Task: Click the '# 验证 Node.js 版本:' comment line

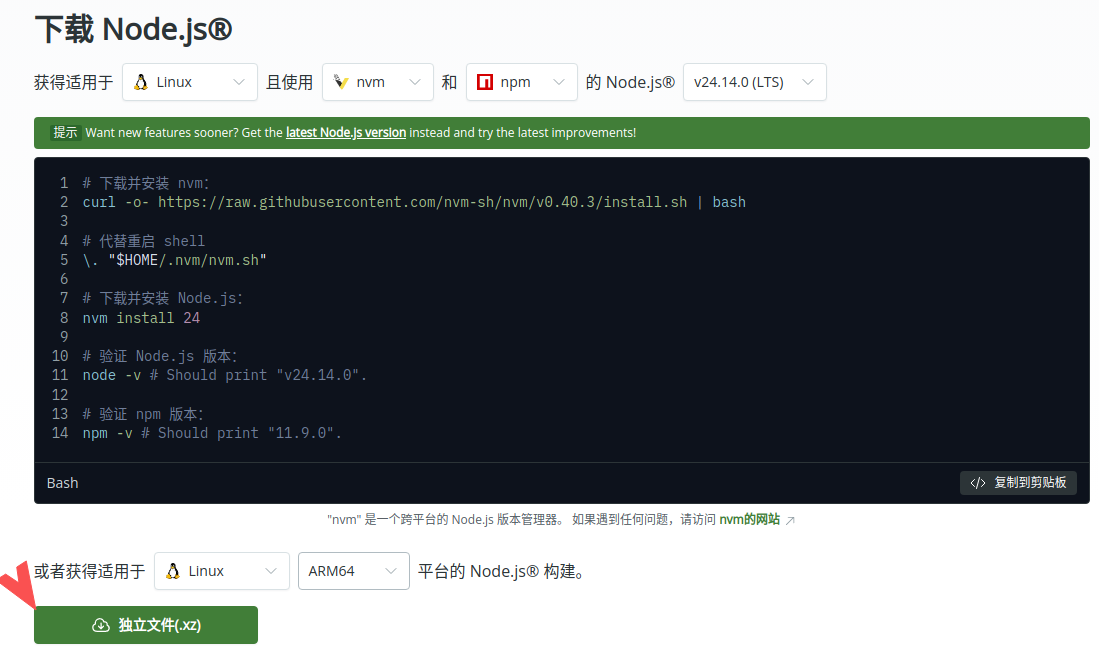Action: pyautogui.click(x=160, y=356)
